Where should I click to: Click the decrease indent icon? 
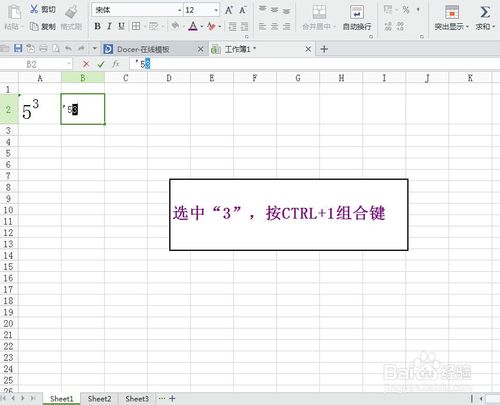[232, 26]
